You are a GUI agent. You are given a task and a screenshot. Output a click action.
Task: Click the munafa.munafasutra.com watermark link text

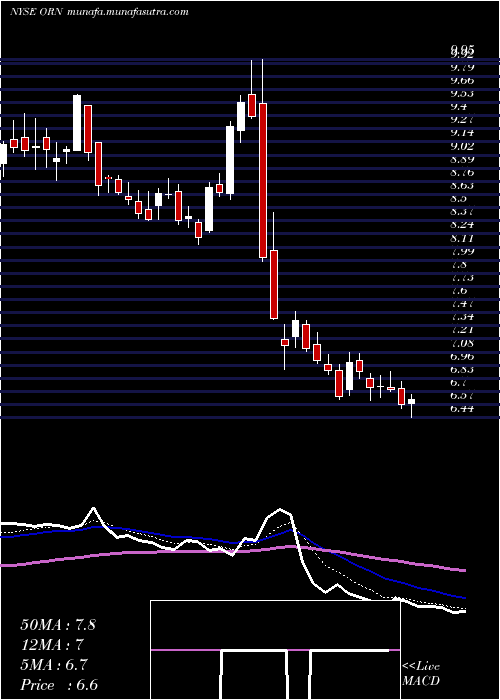pos(128,12)
